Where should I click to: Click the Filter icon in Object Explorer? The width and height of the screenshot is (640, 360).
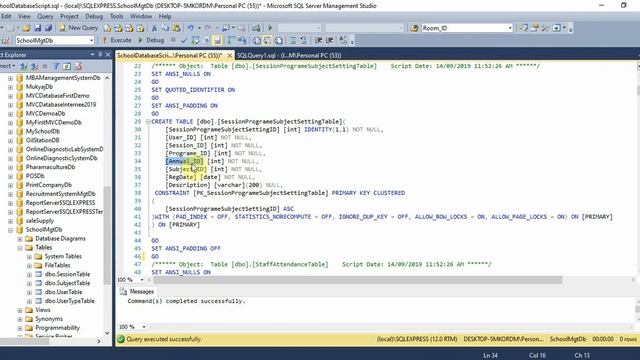click(x=56, y=66)
